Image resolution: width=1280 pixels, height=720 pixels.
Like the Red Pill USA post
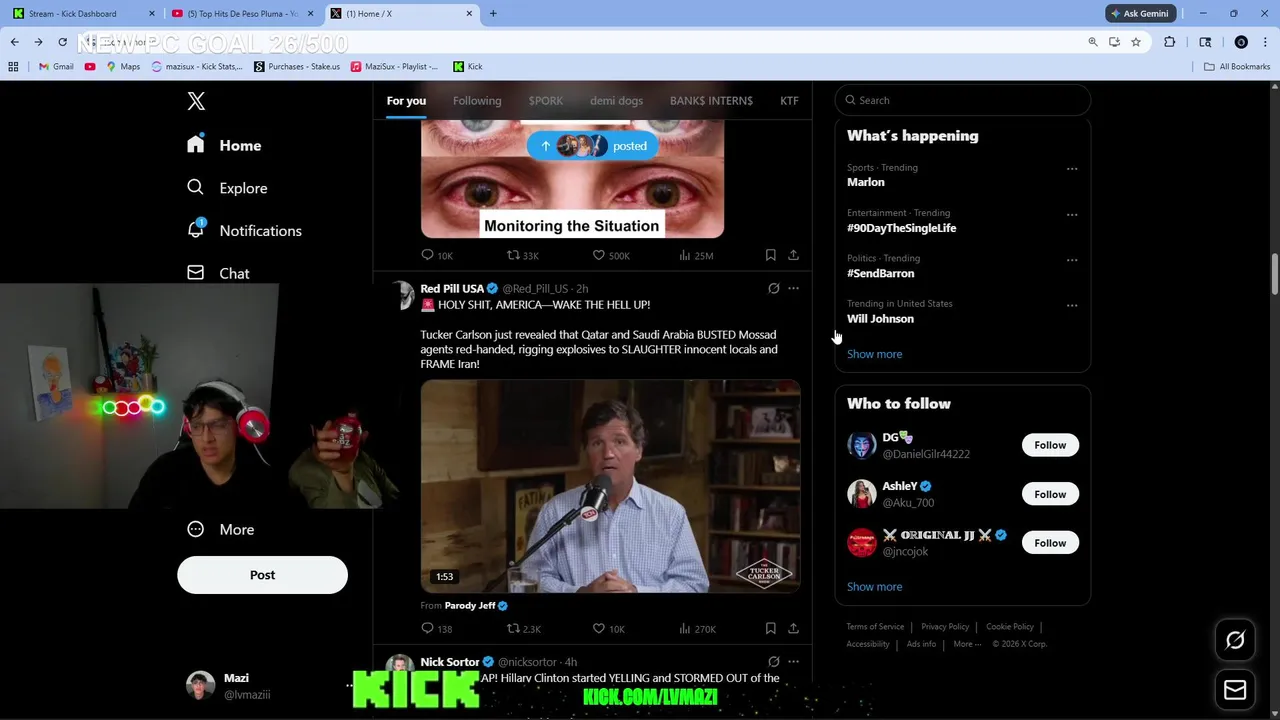[609, 629]
